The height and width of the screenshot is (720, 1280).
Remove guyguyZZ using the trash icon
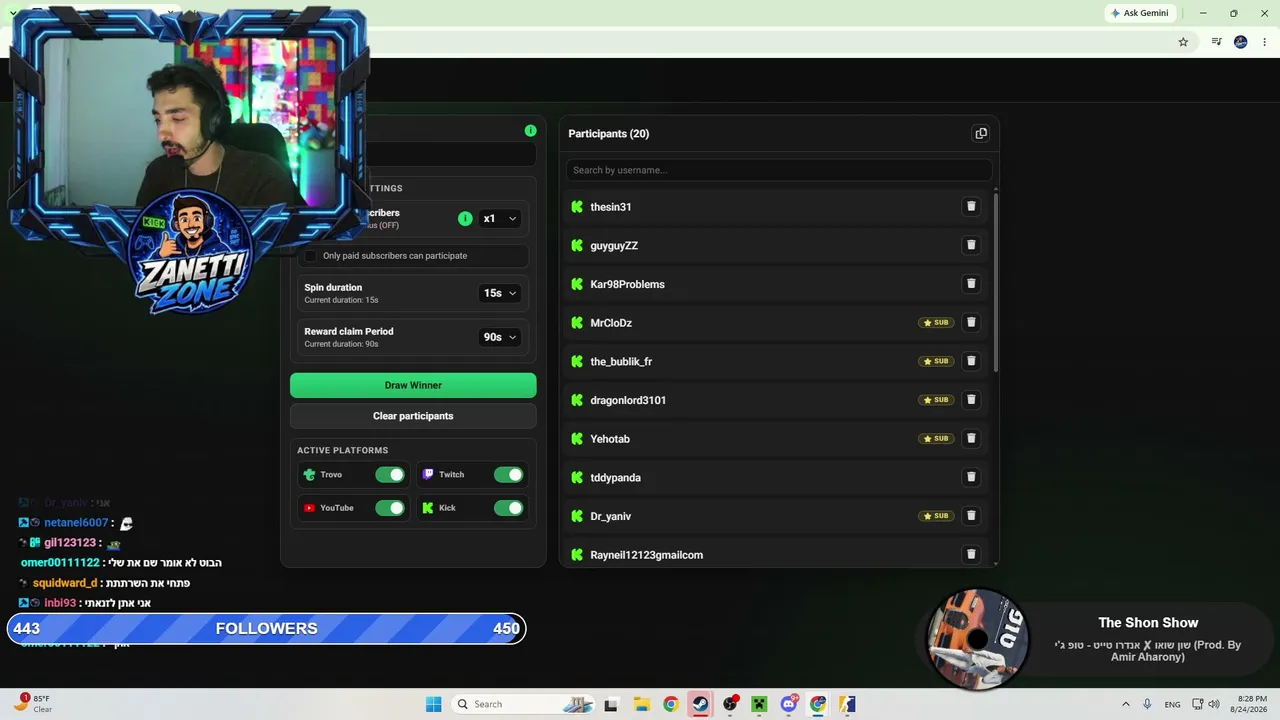(970, 245)
